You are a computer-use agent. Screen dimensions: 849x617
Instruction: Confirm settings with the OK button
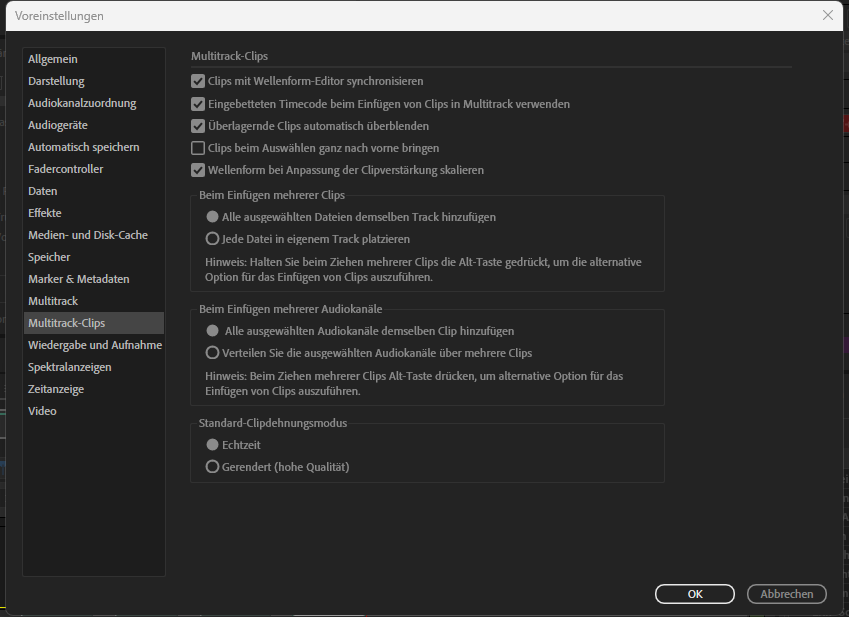pos(694,593)
